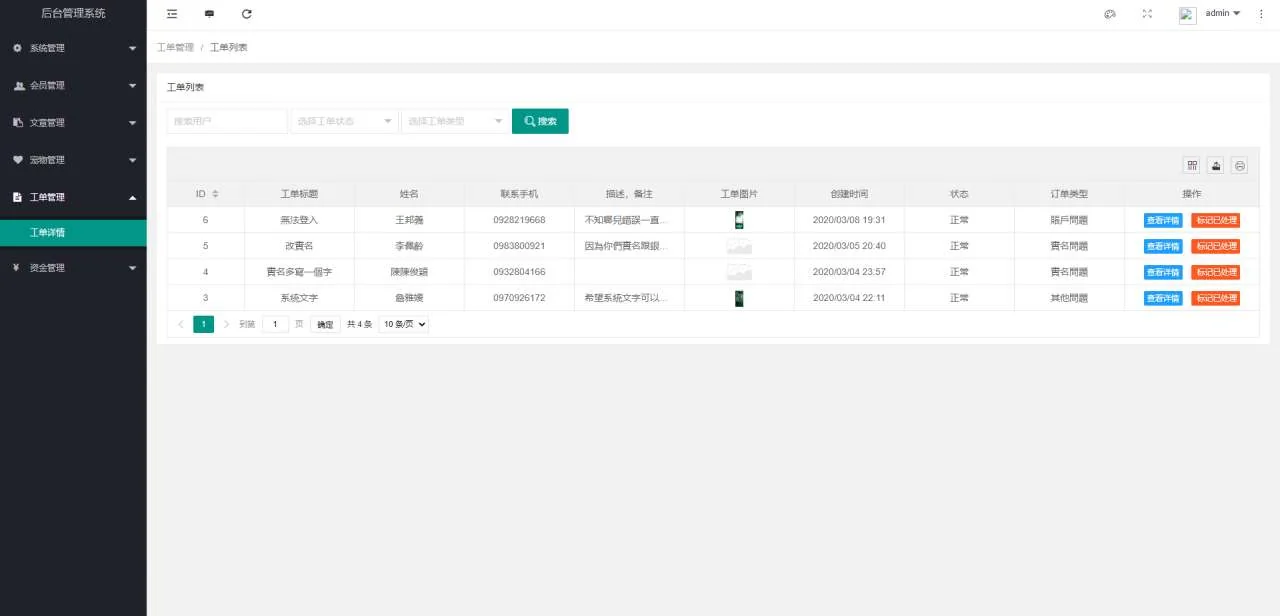Open the 10 条/页 page size dropdown
Screen dimensions: 1280x616
pyautogui.click(x=404, y=324)
